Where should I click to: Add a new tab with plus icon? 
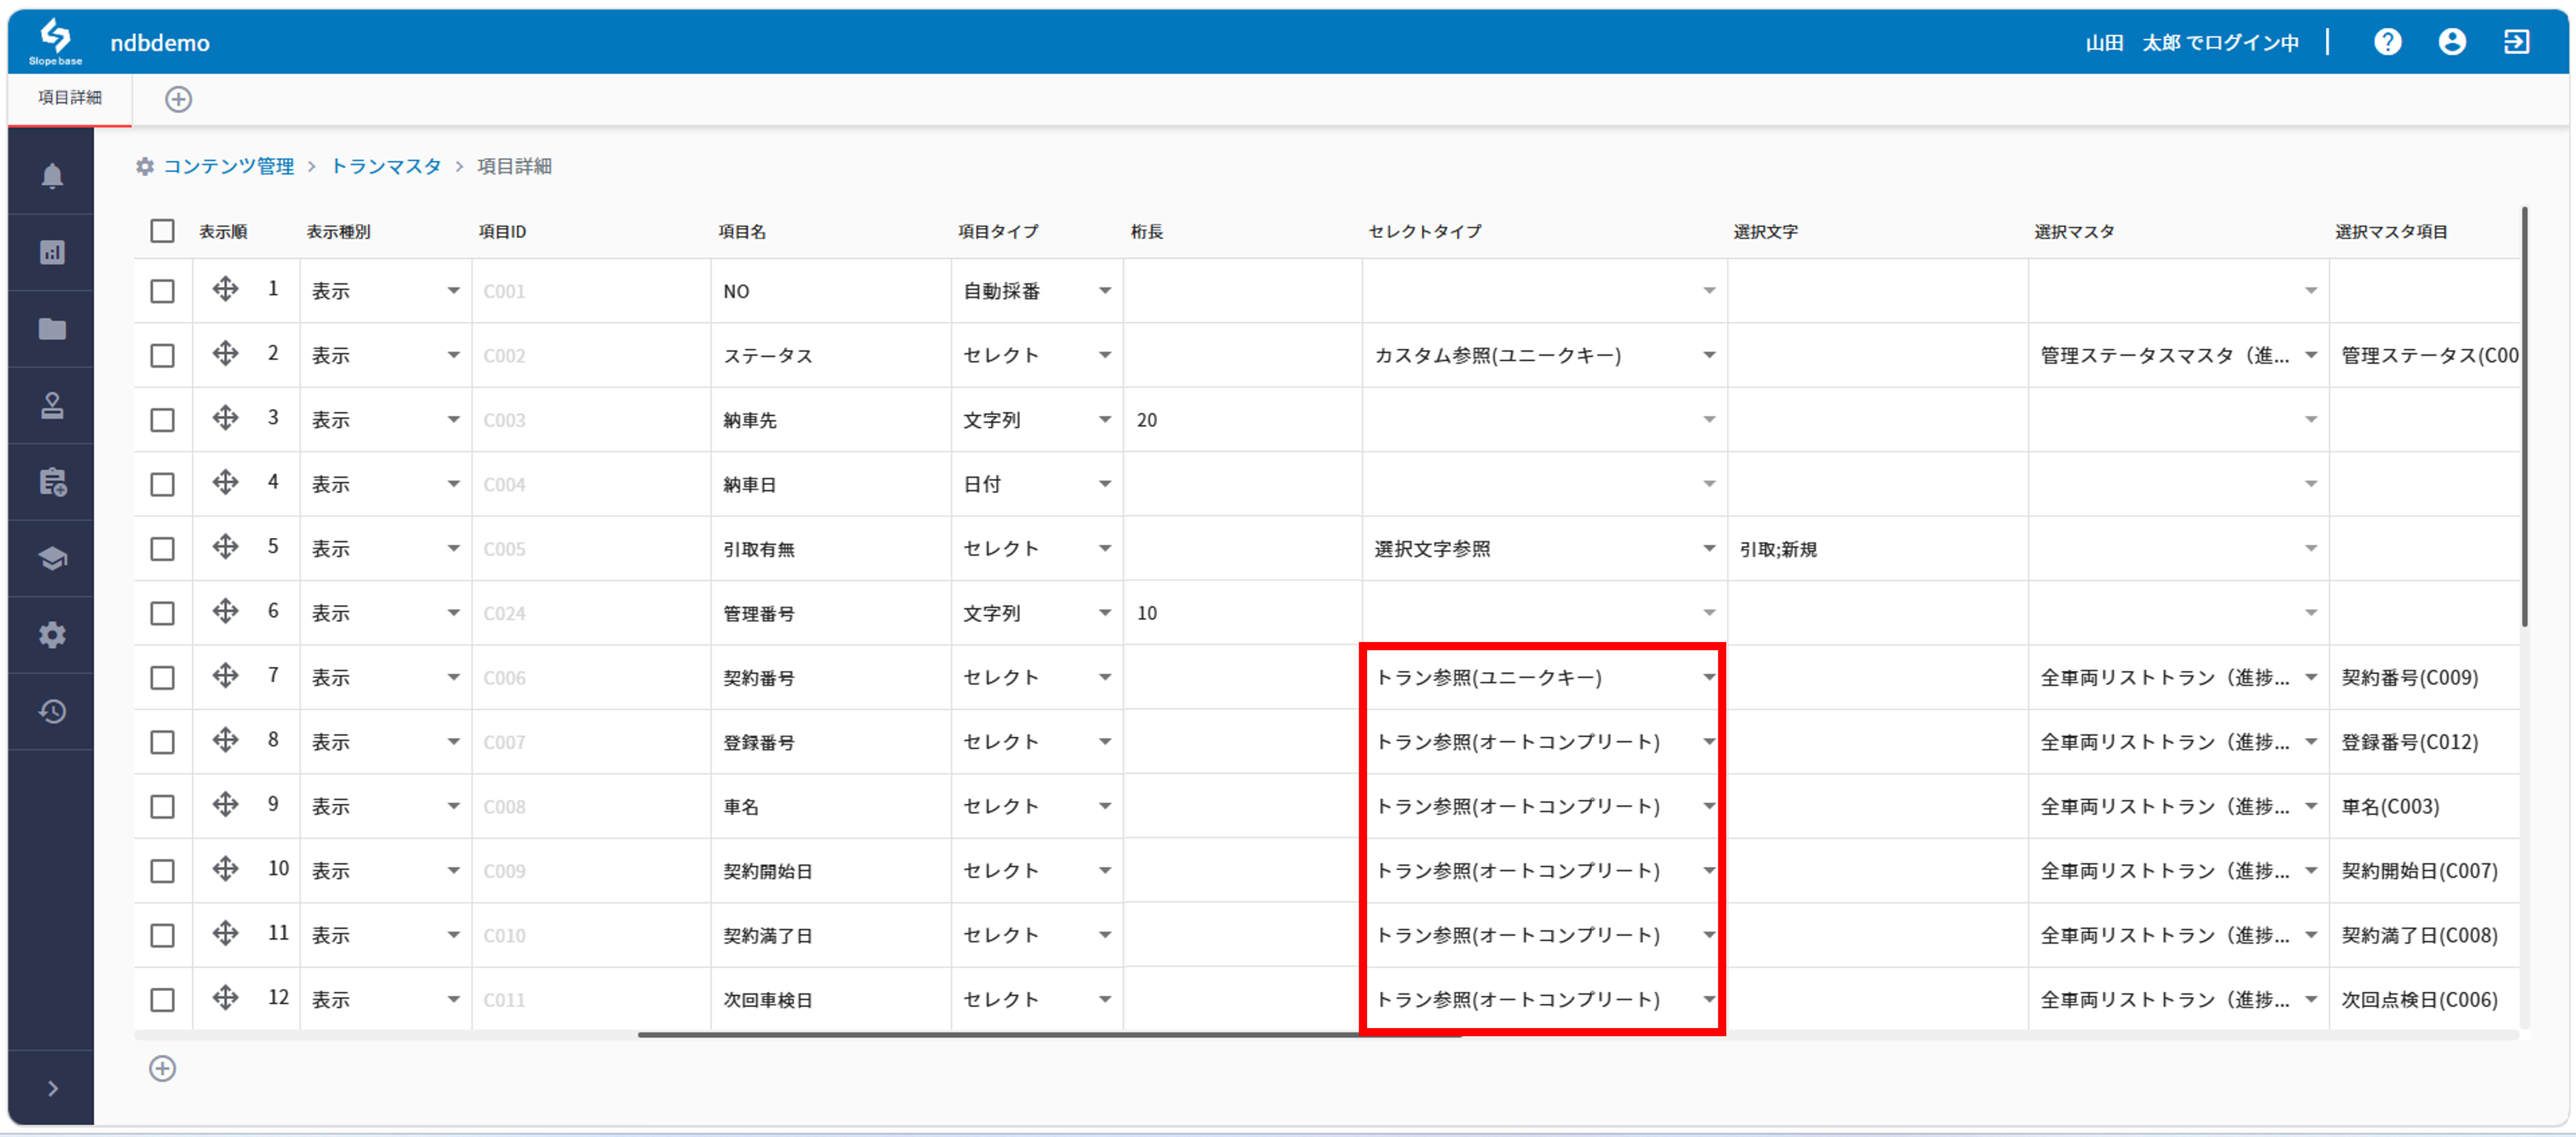178,99
